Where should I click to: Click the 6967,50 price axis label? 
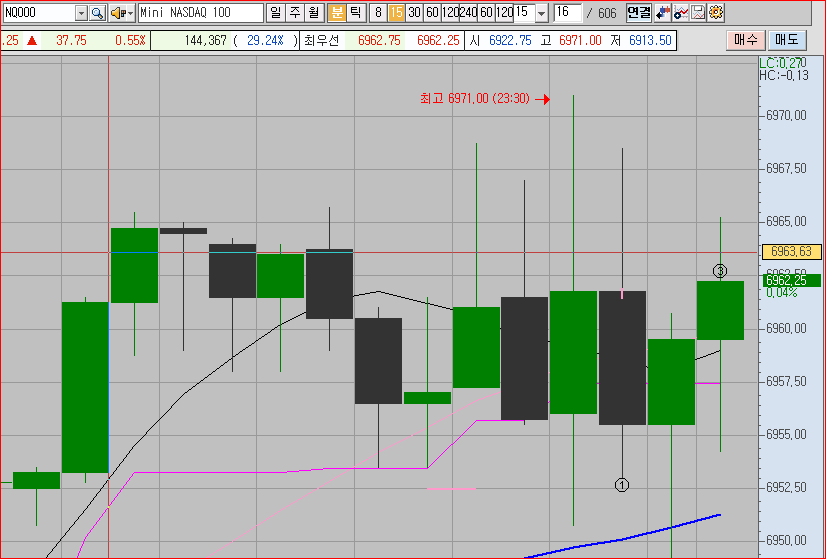coord(786,168)
